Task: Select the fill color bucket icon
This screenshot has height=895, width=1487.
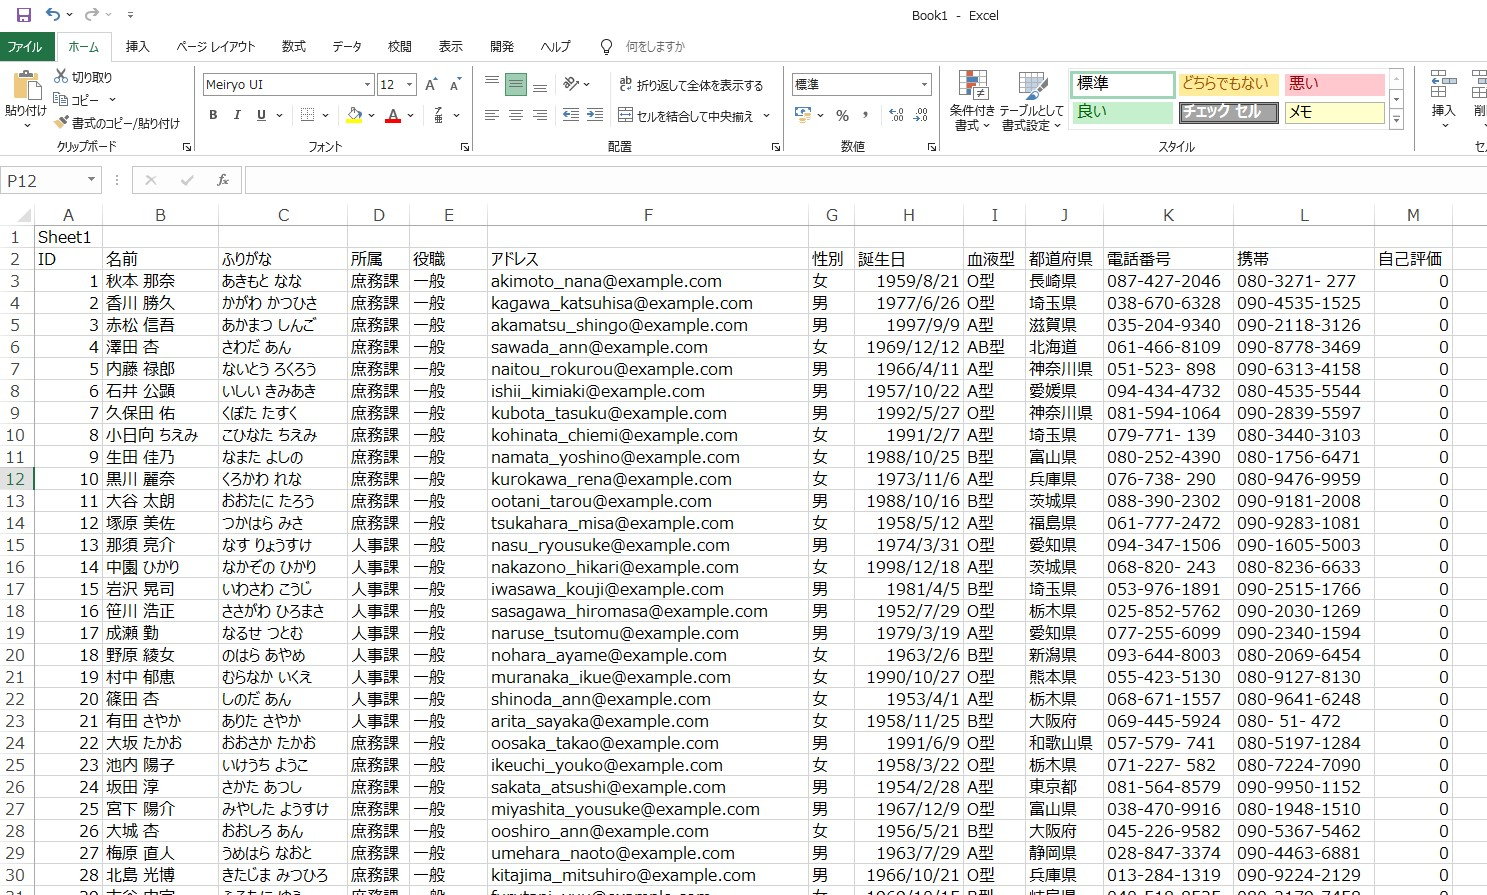Action: [x=352, y=114]
